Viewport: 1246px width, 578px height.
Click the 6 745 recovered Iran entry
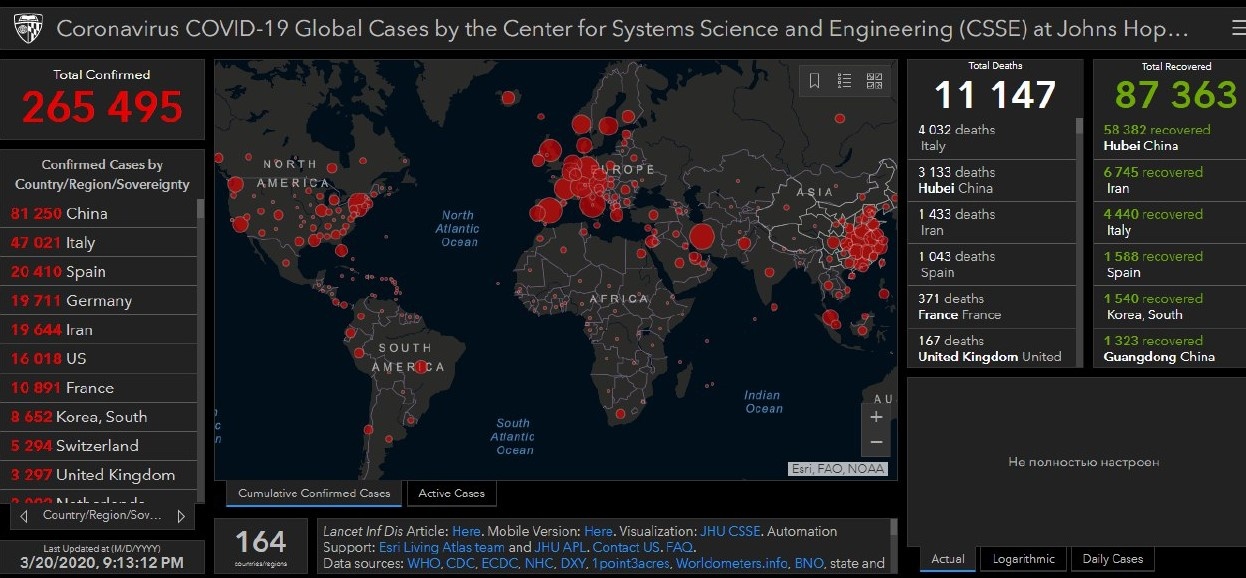tap(1168, 180)
